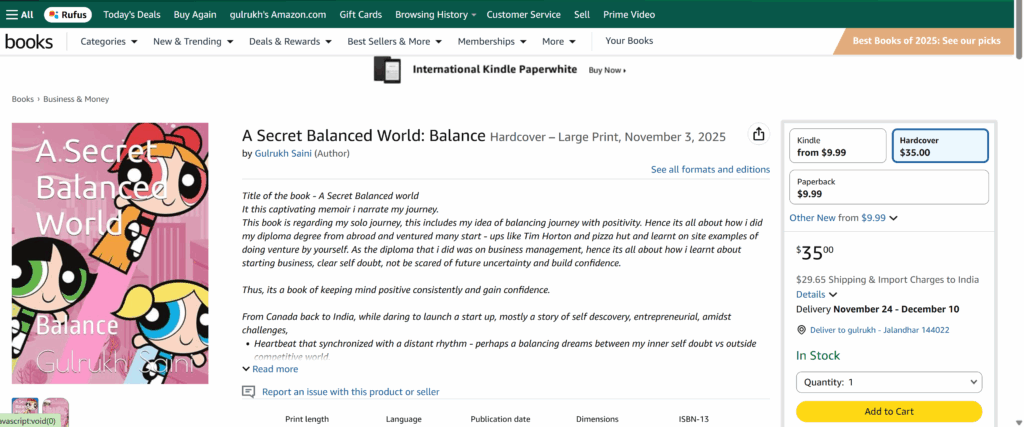Select the Hardcover $35.00 format

[939, 146]
